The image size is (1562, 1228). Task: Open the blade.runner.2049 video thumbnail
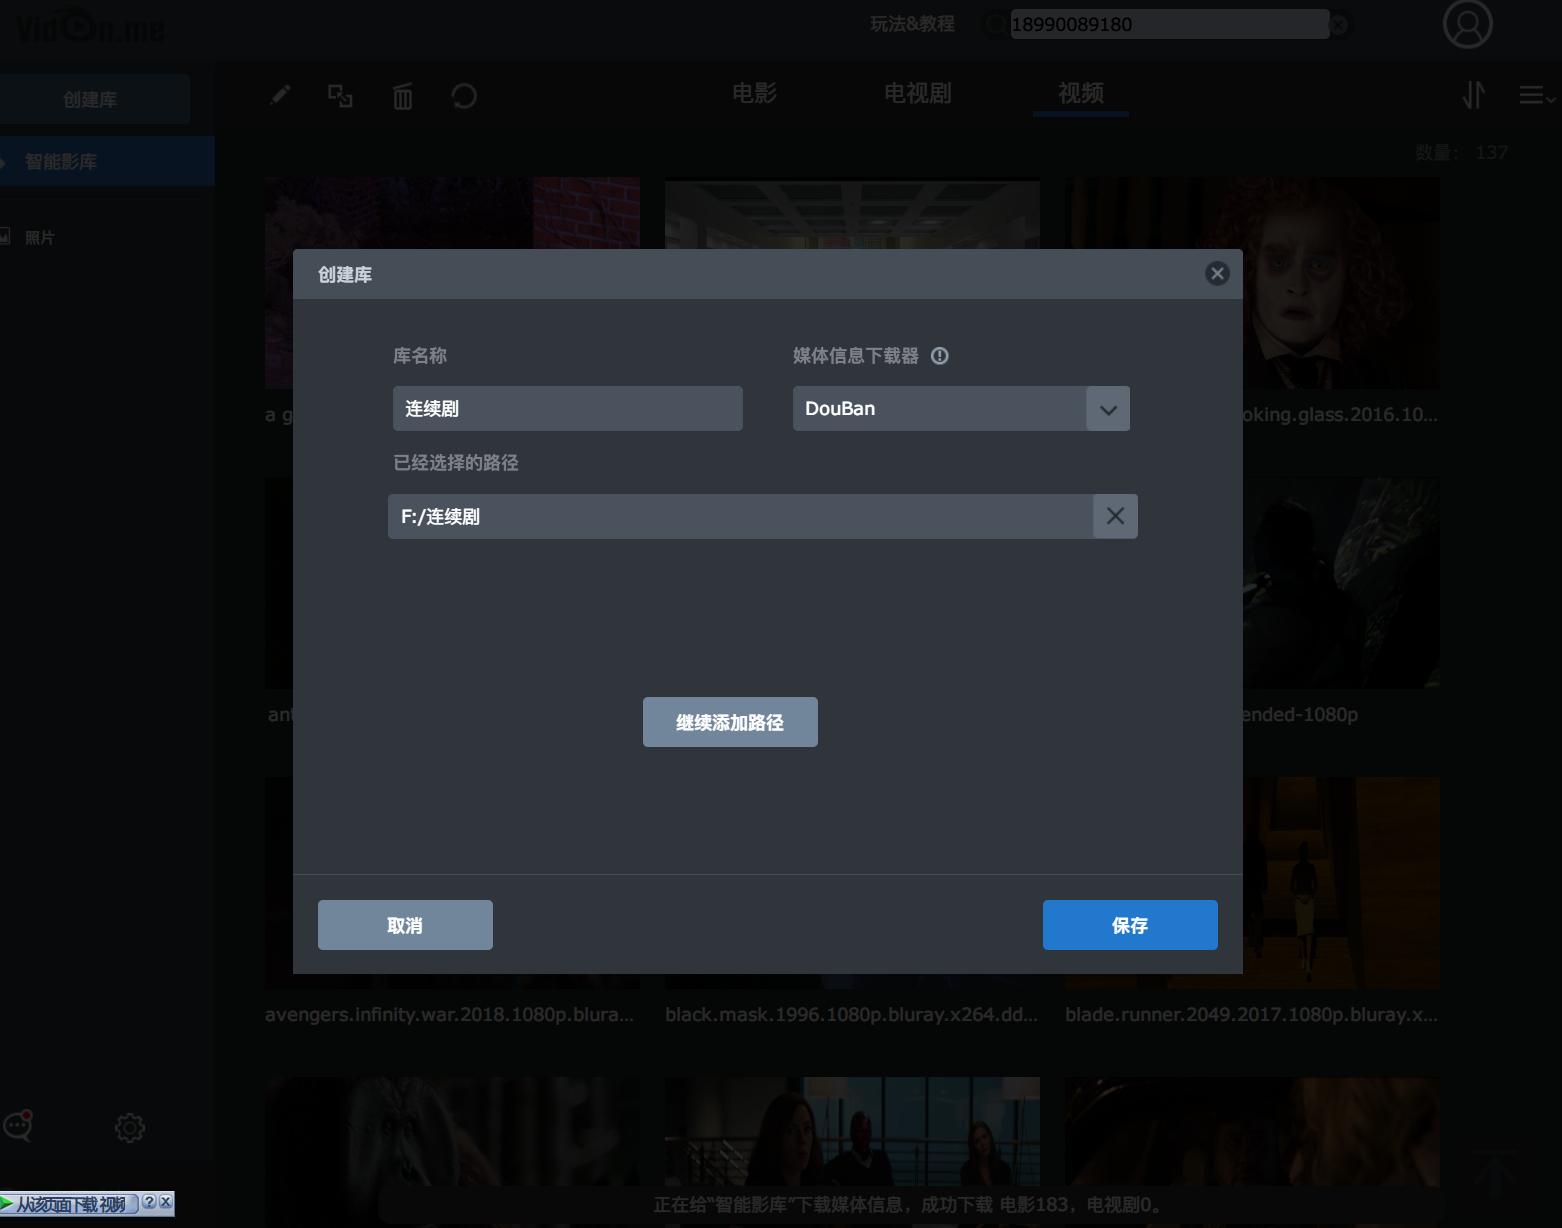(1342, 883)
